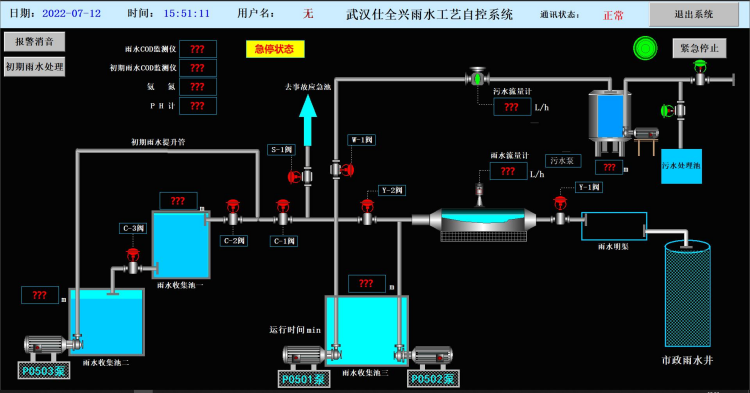Click the 污水泵 label box
Screen dimensions: 750x393
563,161
